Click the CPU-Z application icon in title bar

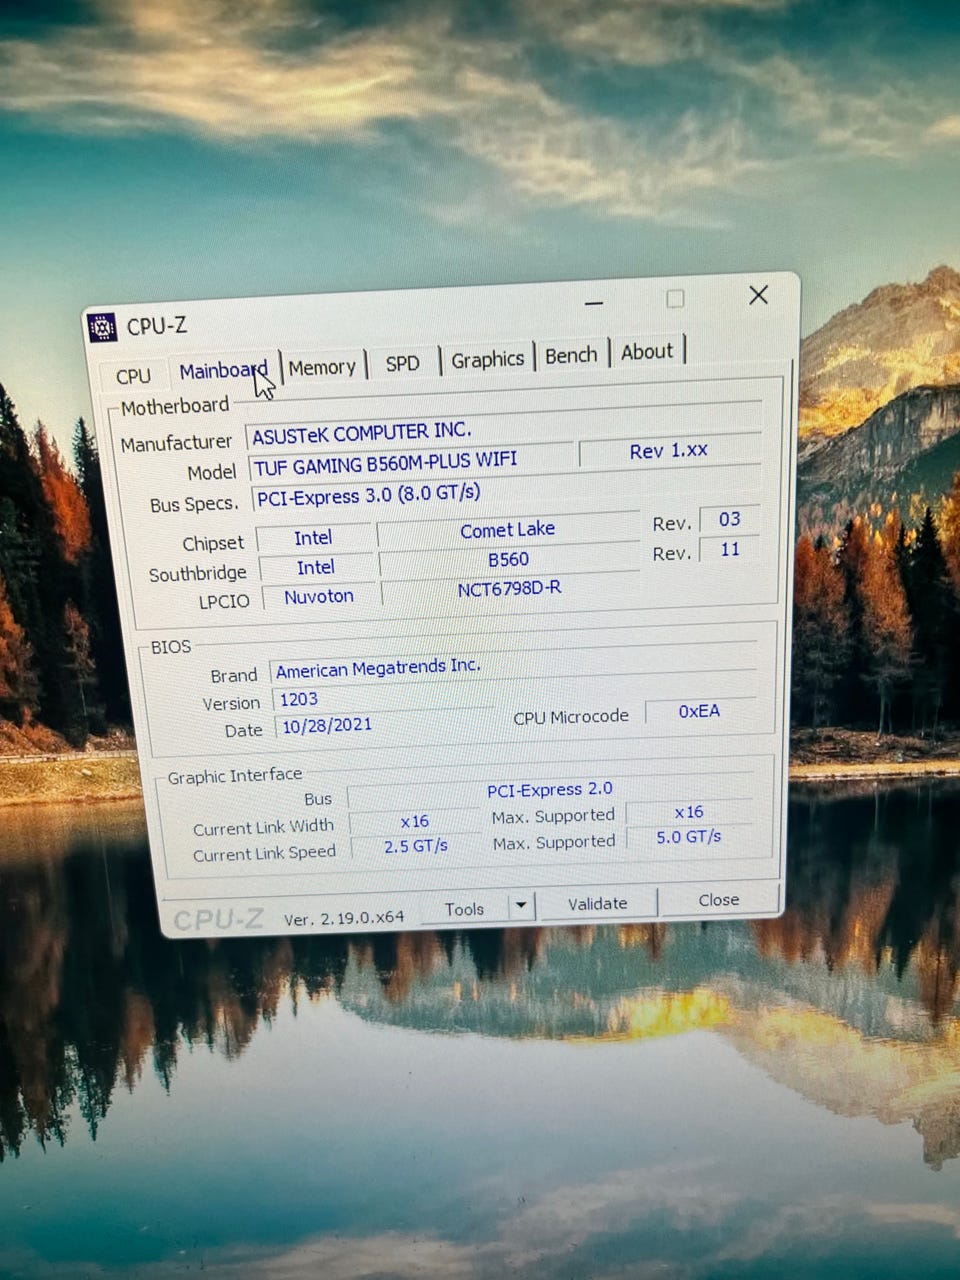tap(102, 327)
